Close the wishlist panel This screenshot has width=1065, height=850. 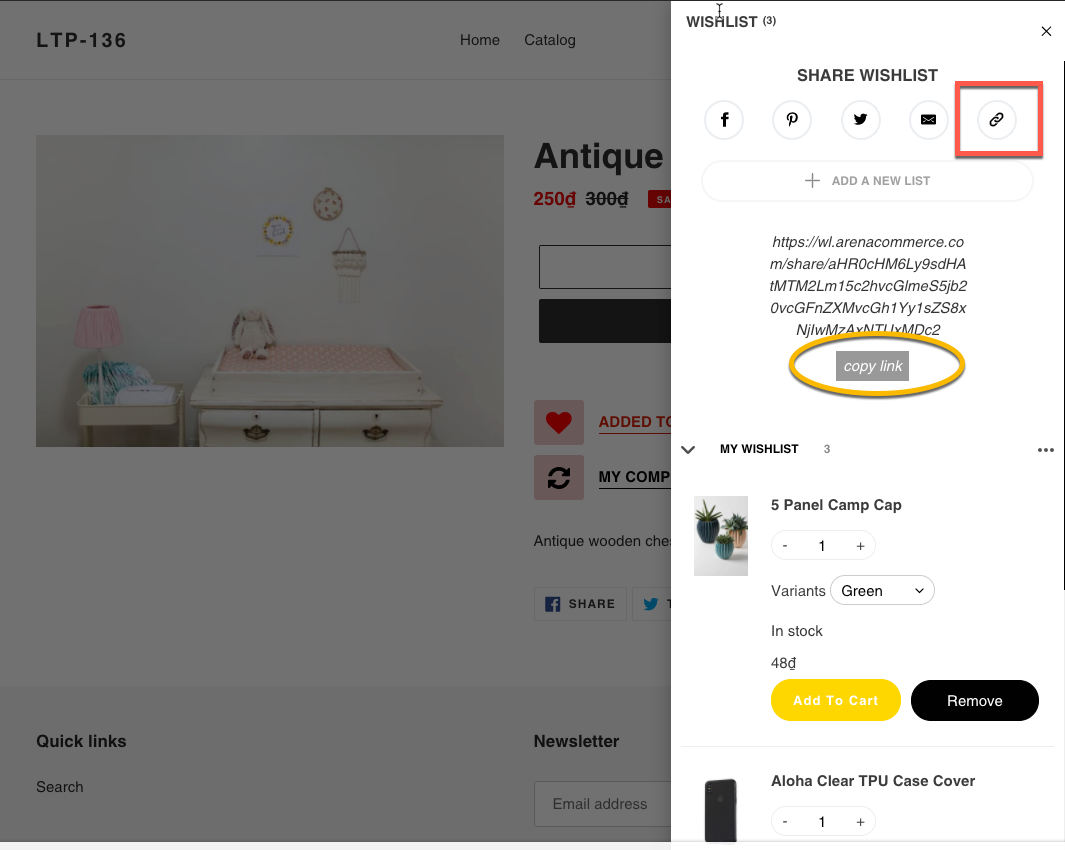click(1046, 31)
